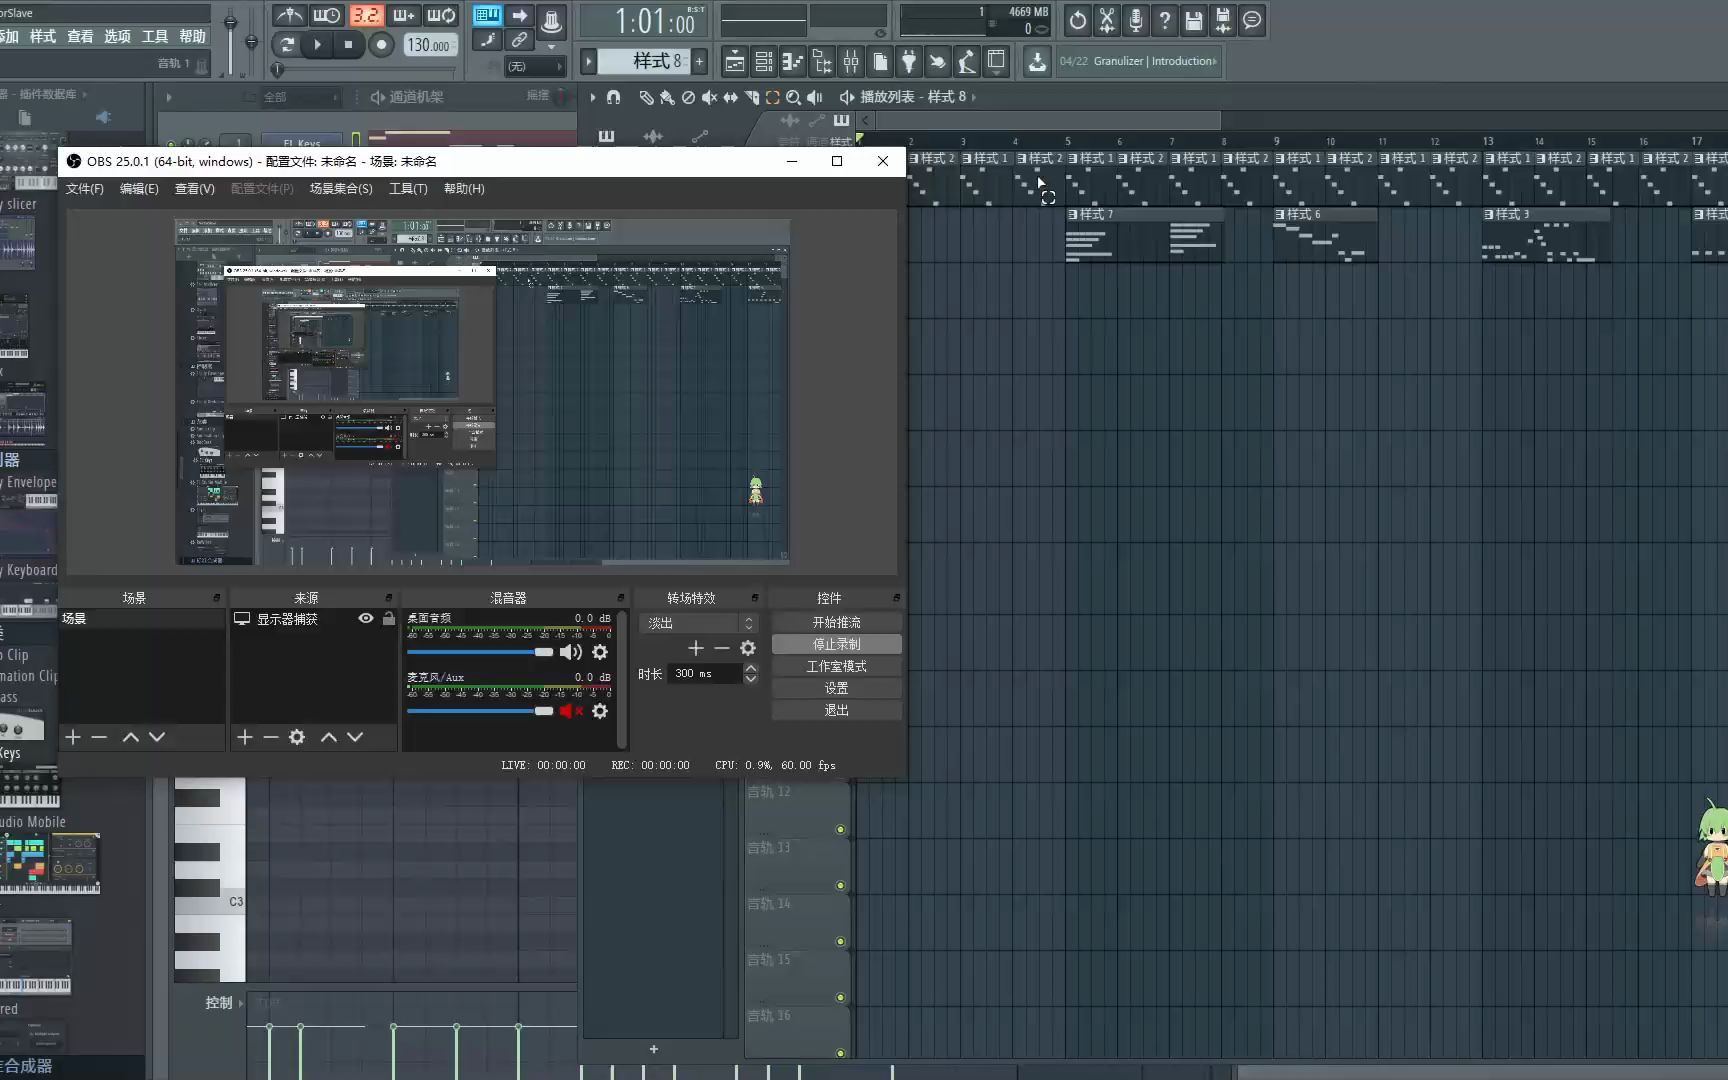Click OBS 退出 button
Screen dimensions: 1728x1080
point(836,710)
